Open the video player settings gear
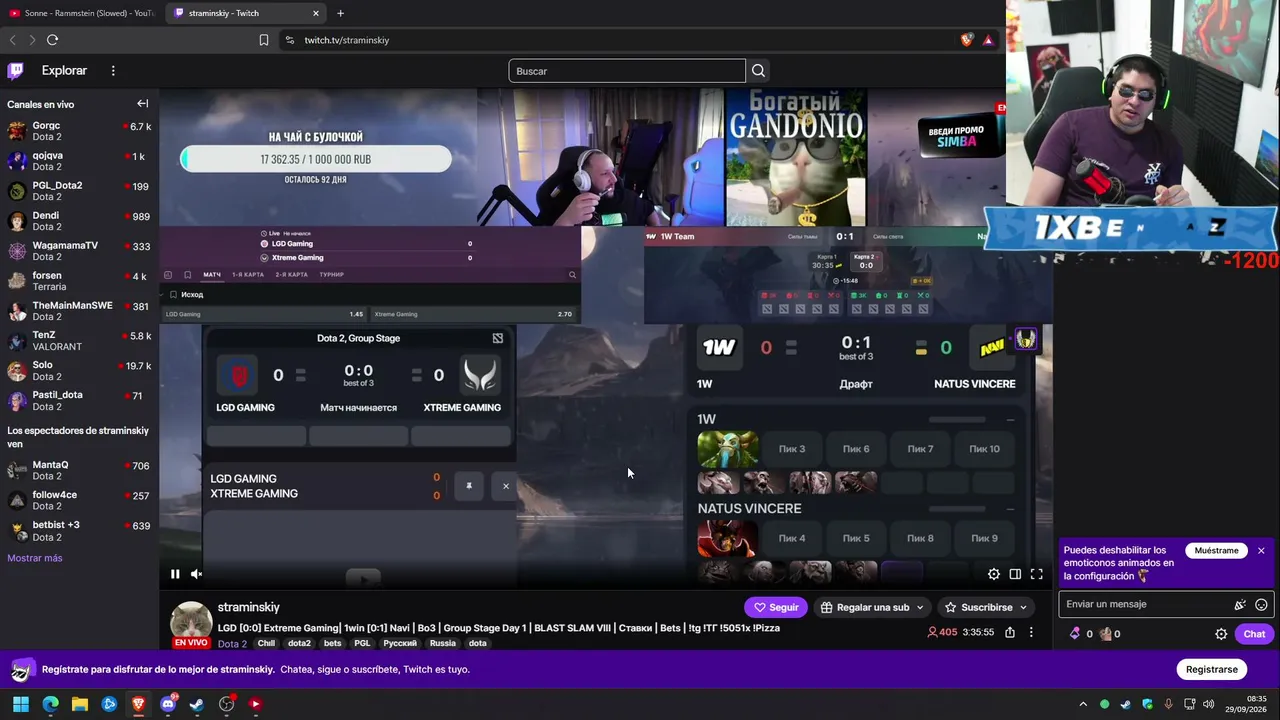Viewport: 1280px width, 720px height. pos(993,574)
